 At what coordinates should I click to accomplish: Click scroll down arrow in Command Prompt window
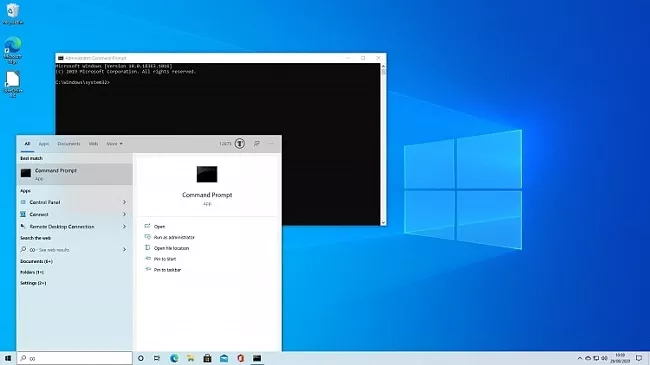coord(383,223)
